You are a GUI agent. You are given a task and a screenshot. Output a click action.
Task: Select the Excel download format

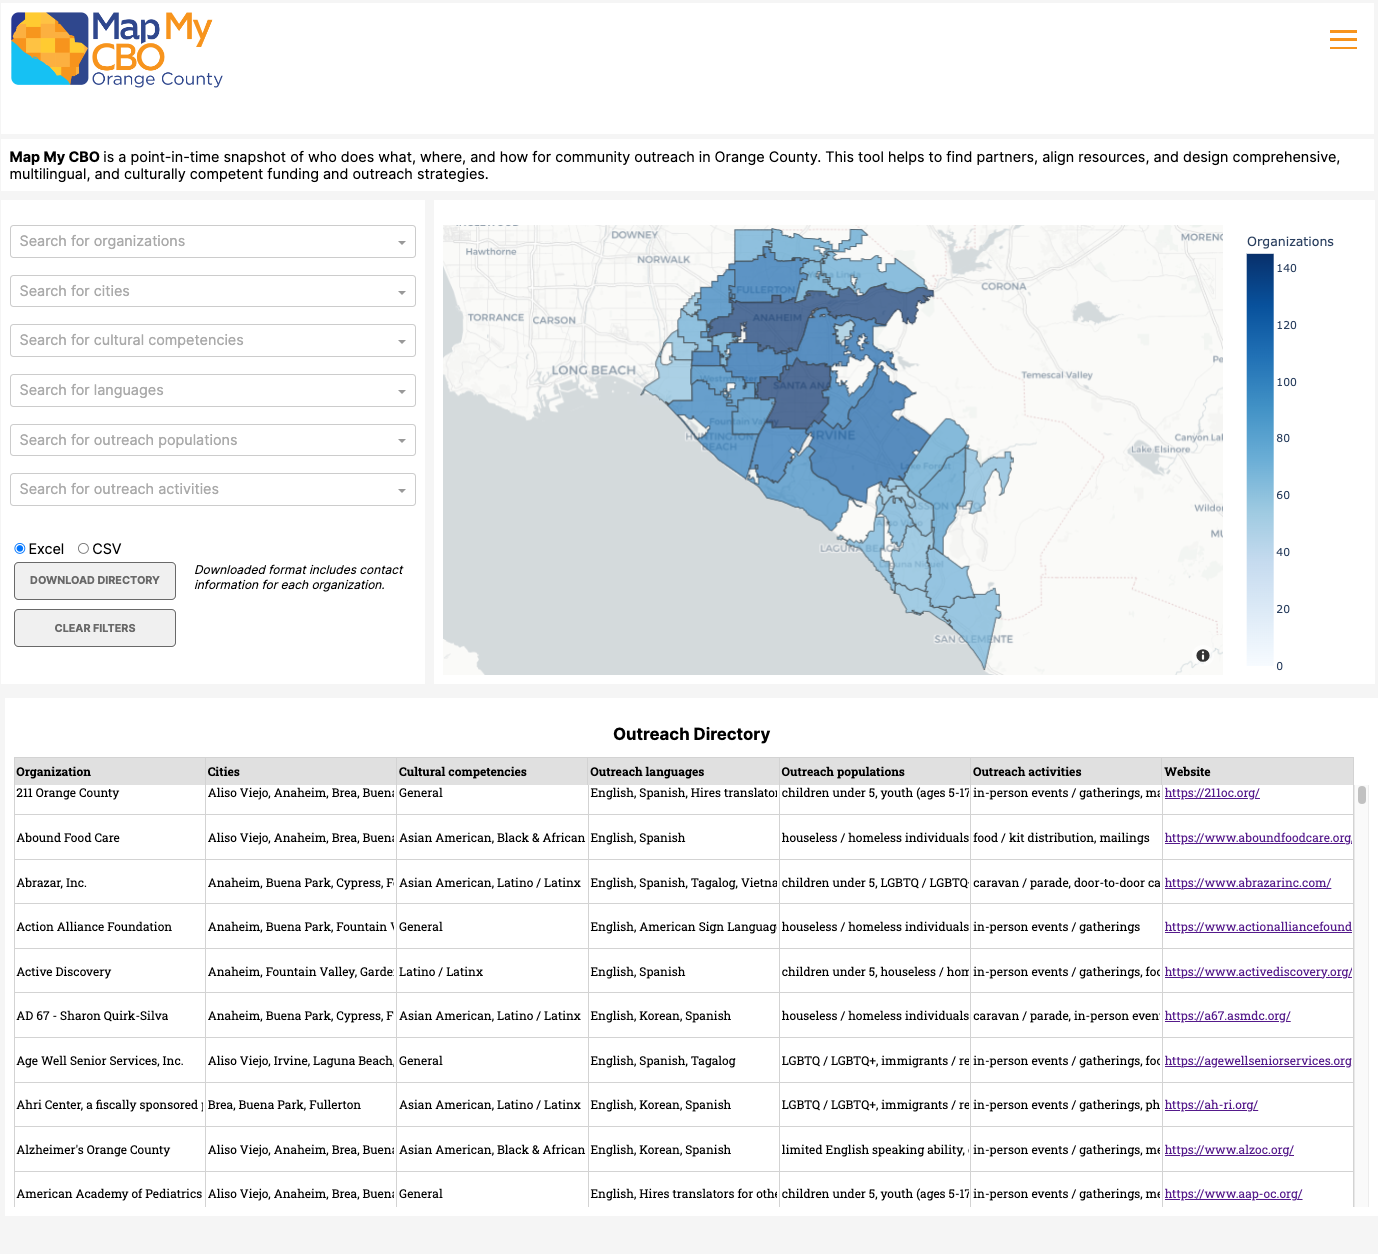pyautogui.click(x=19, y=548)
